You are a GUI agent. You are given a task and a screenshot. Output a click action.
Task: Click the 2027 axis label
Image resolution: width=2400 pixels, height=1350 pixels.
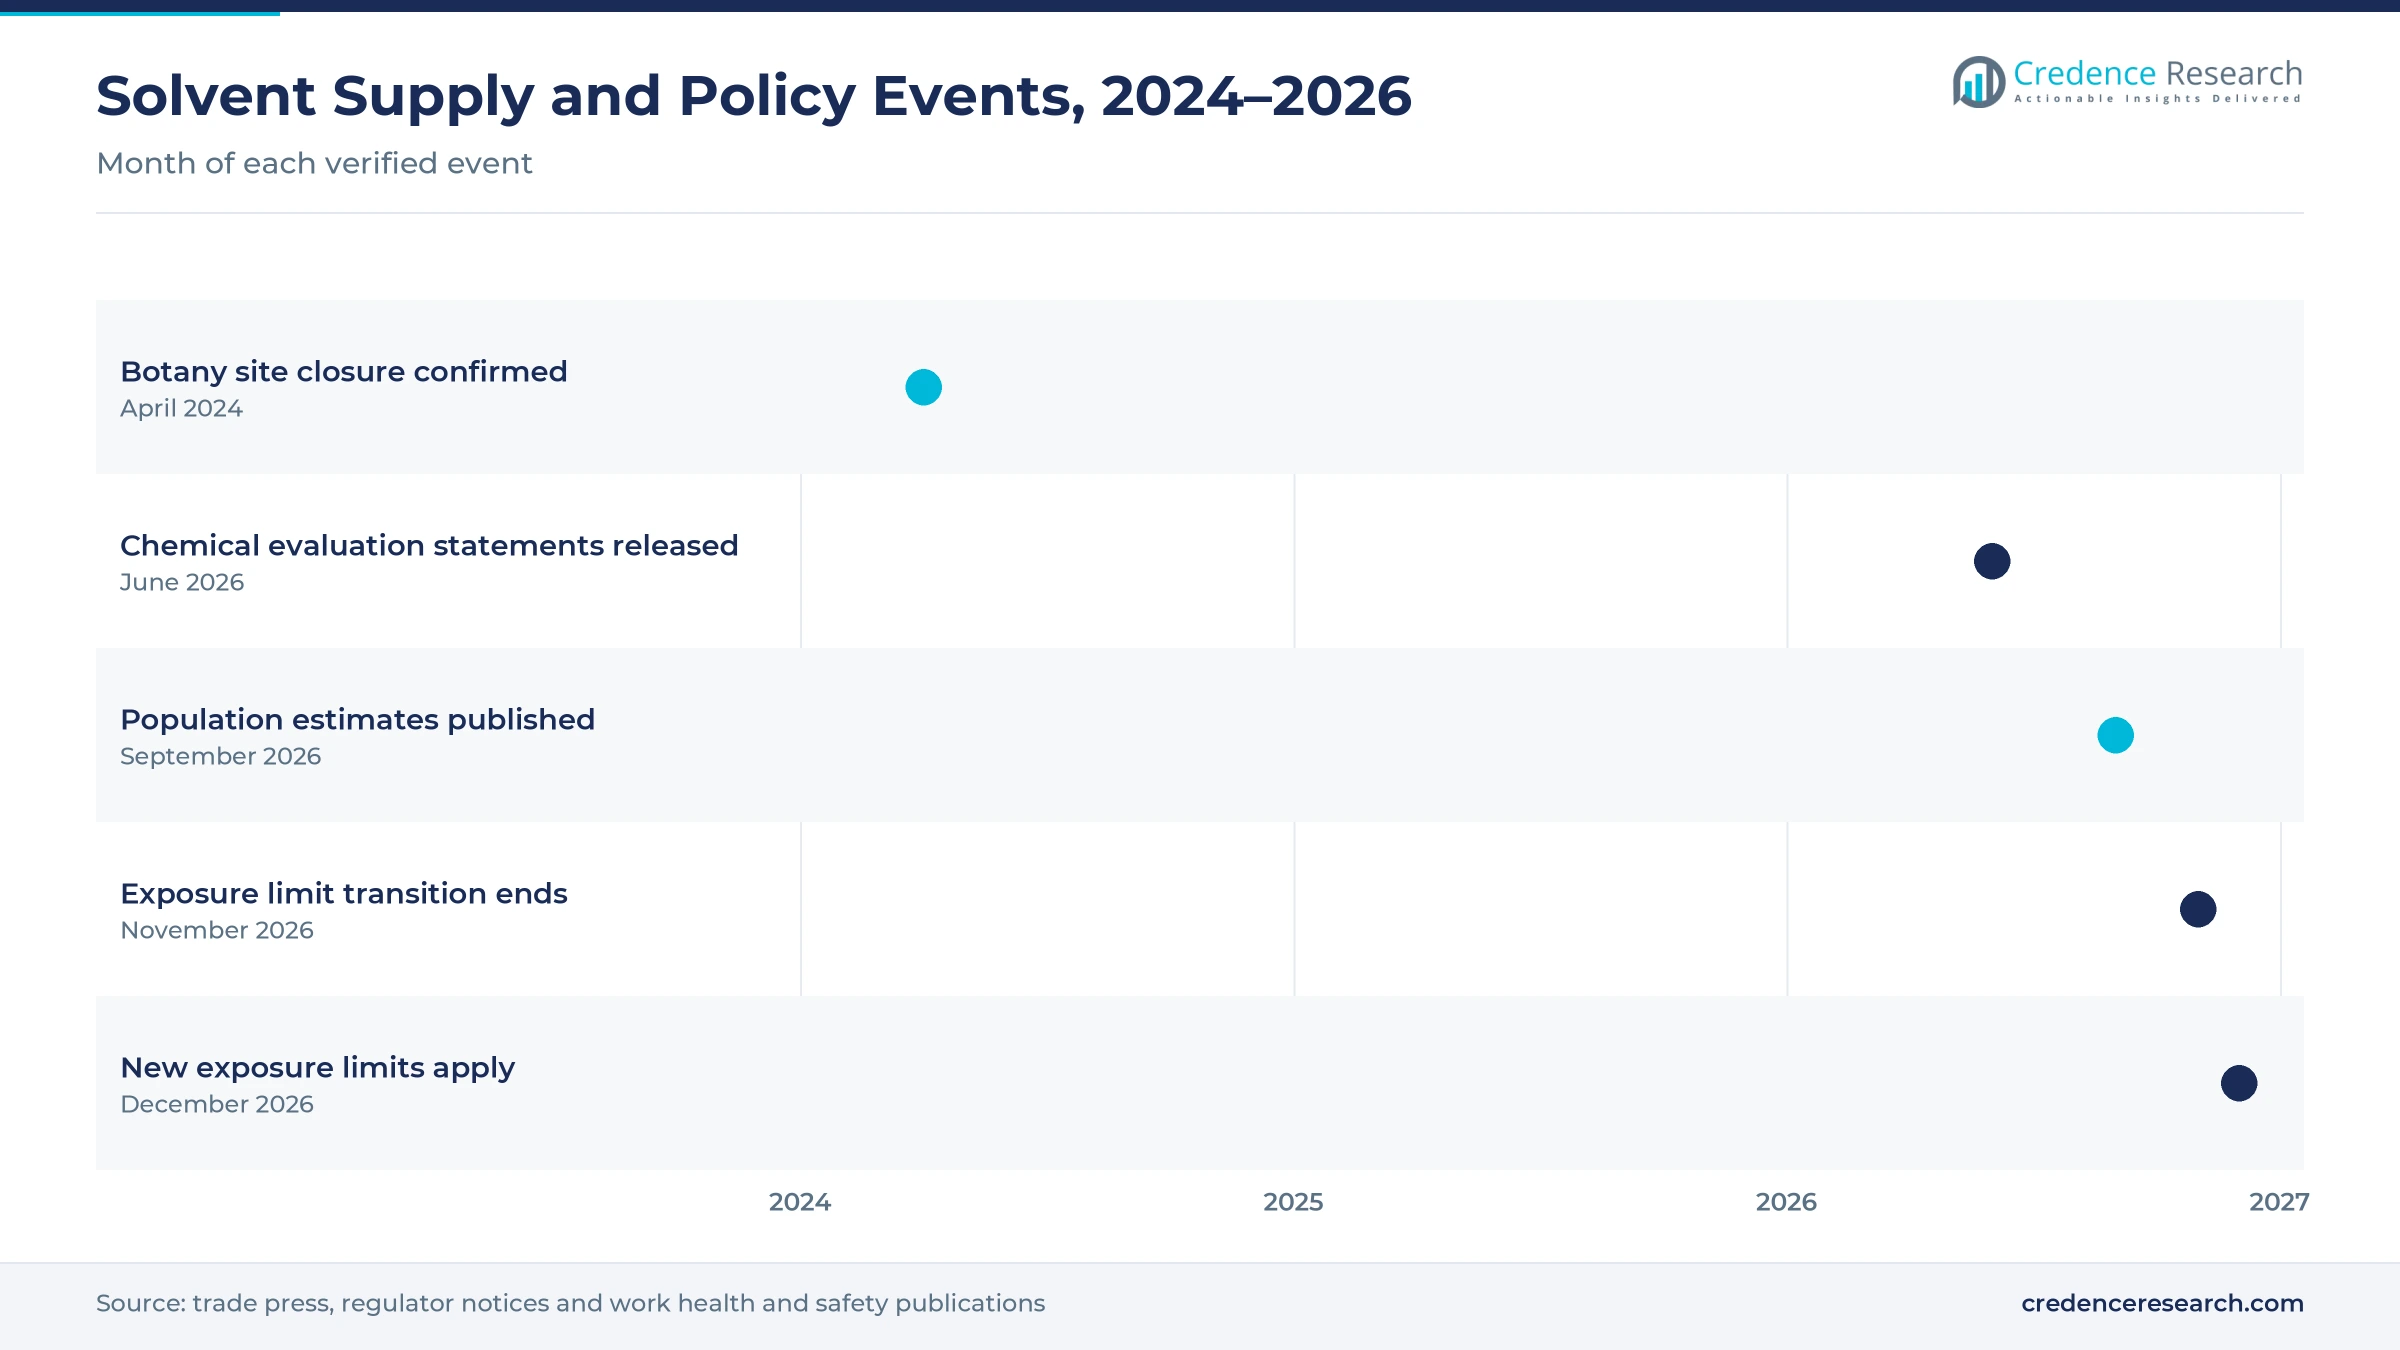(2279, 1202)
